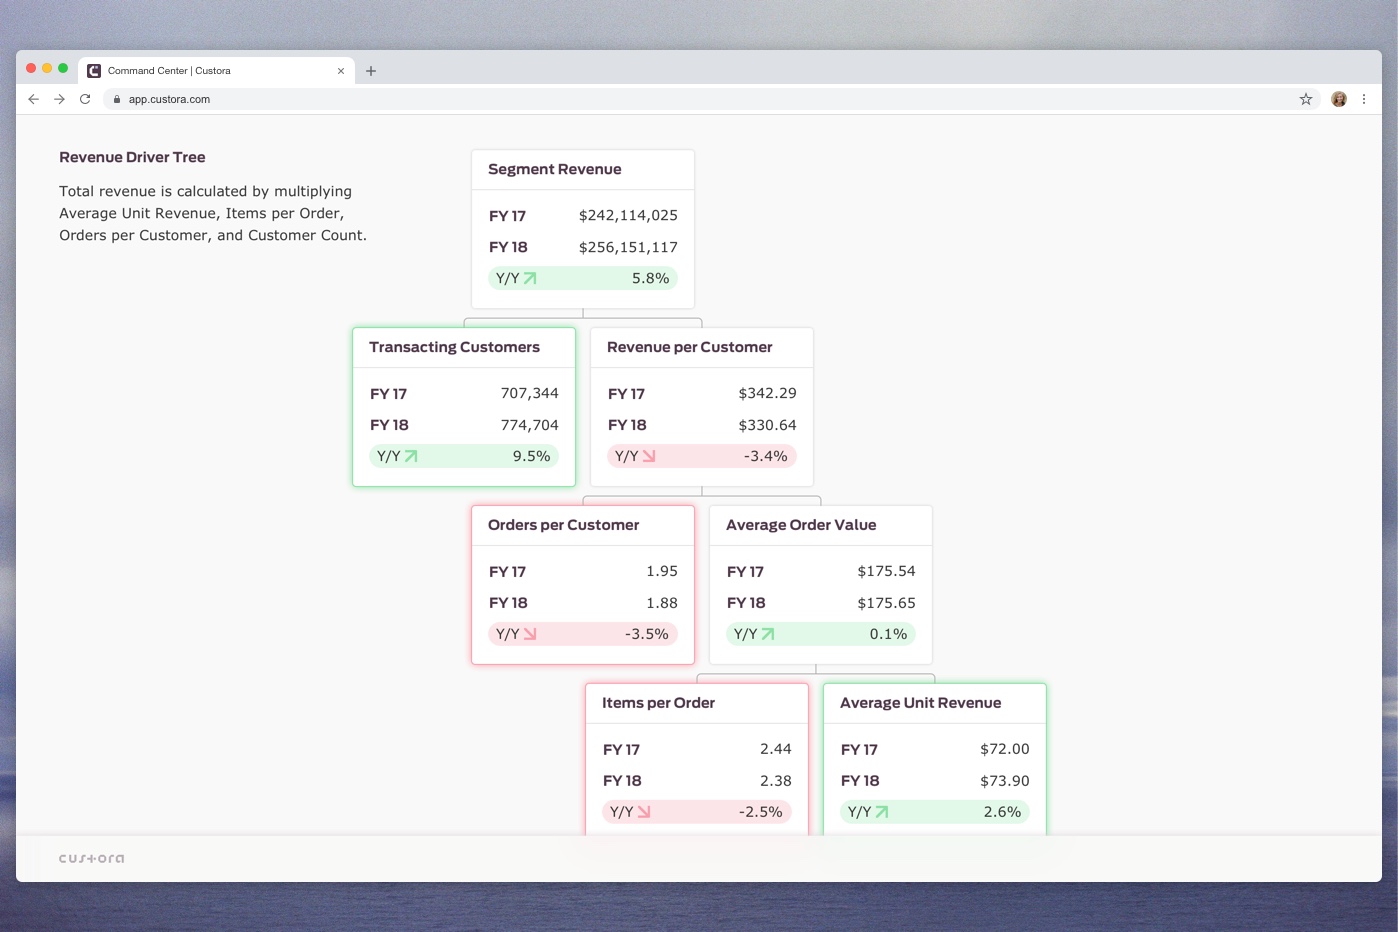This screenshot has width=1398, height=932.
Task: Click the FY 18 value $256,151,117
Action: pyautogui.click(x=628, y=247)
